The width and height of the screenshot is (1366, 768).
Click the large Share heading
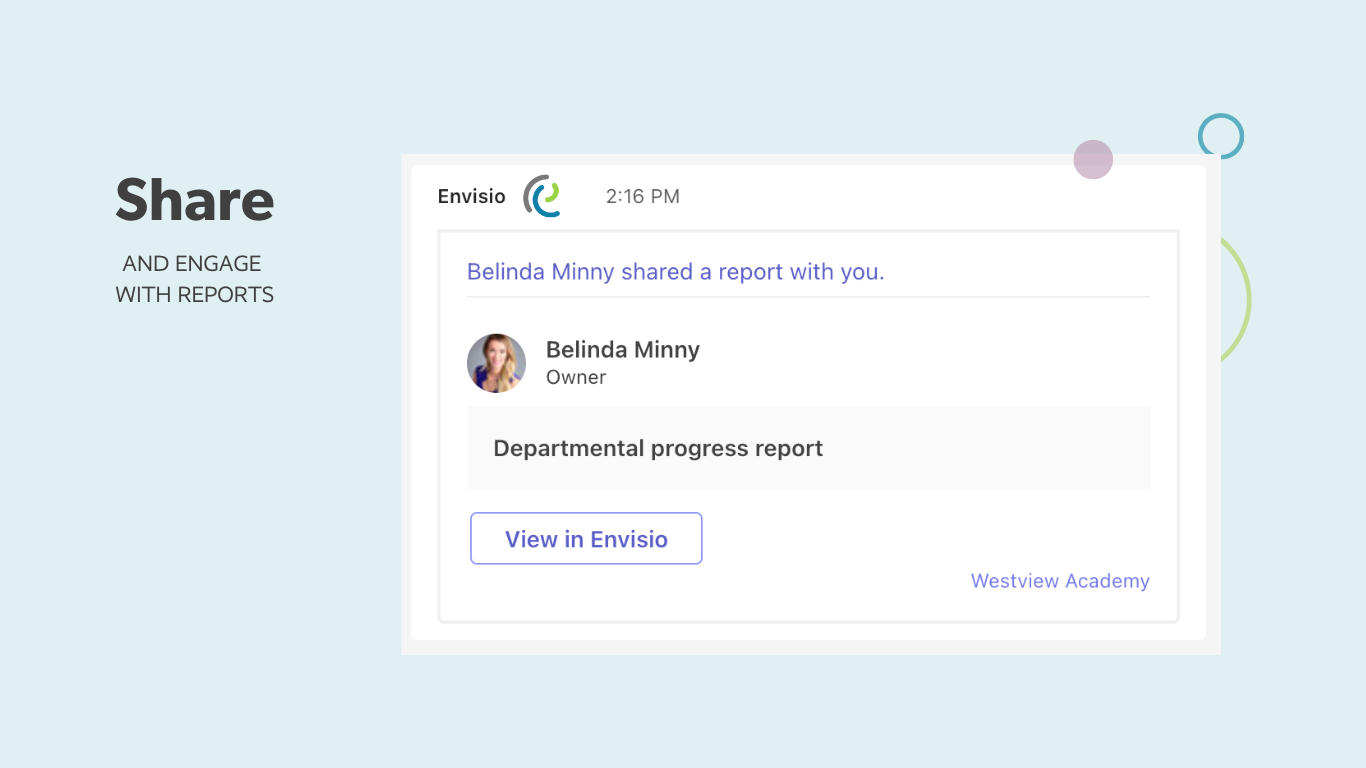pyautogui.click(x=195, y=200)
